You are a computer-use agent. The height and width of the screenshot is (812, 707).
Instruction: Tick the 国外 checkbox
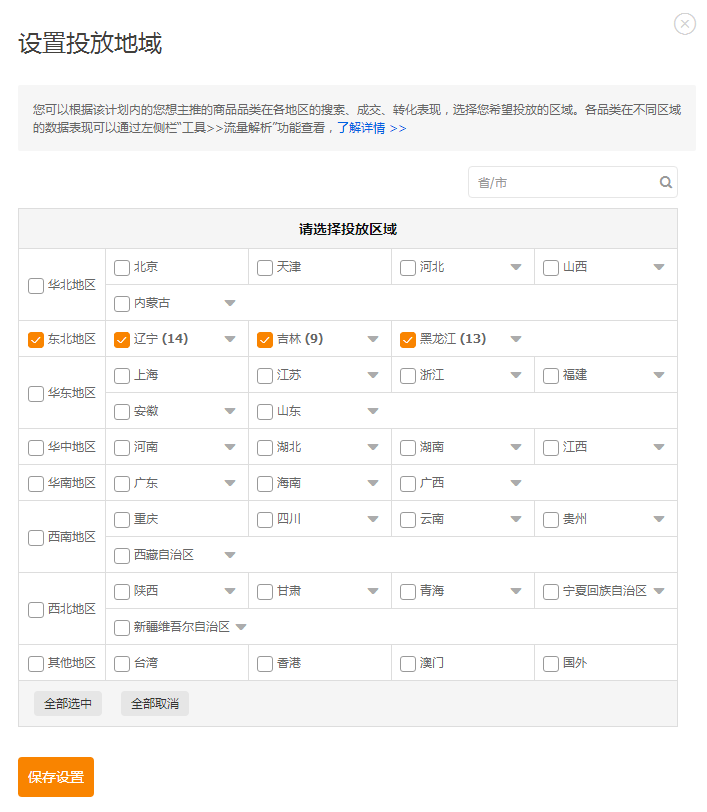coord(551,663)
